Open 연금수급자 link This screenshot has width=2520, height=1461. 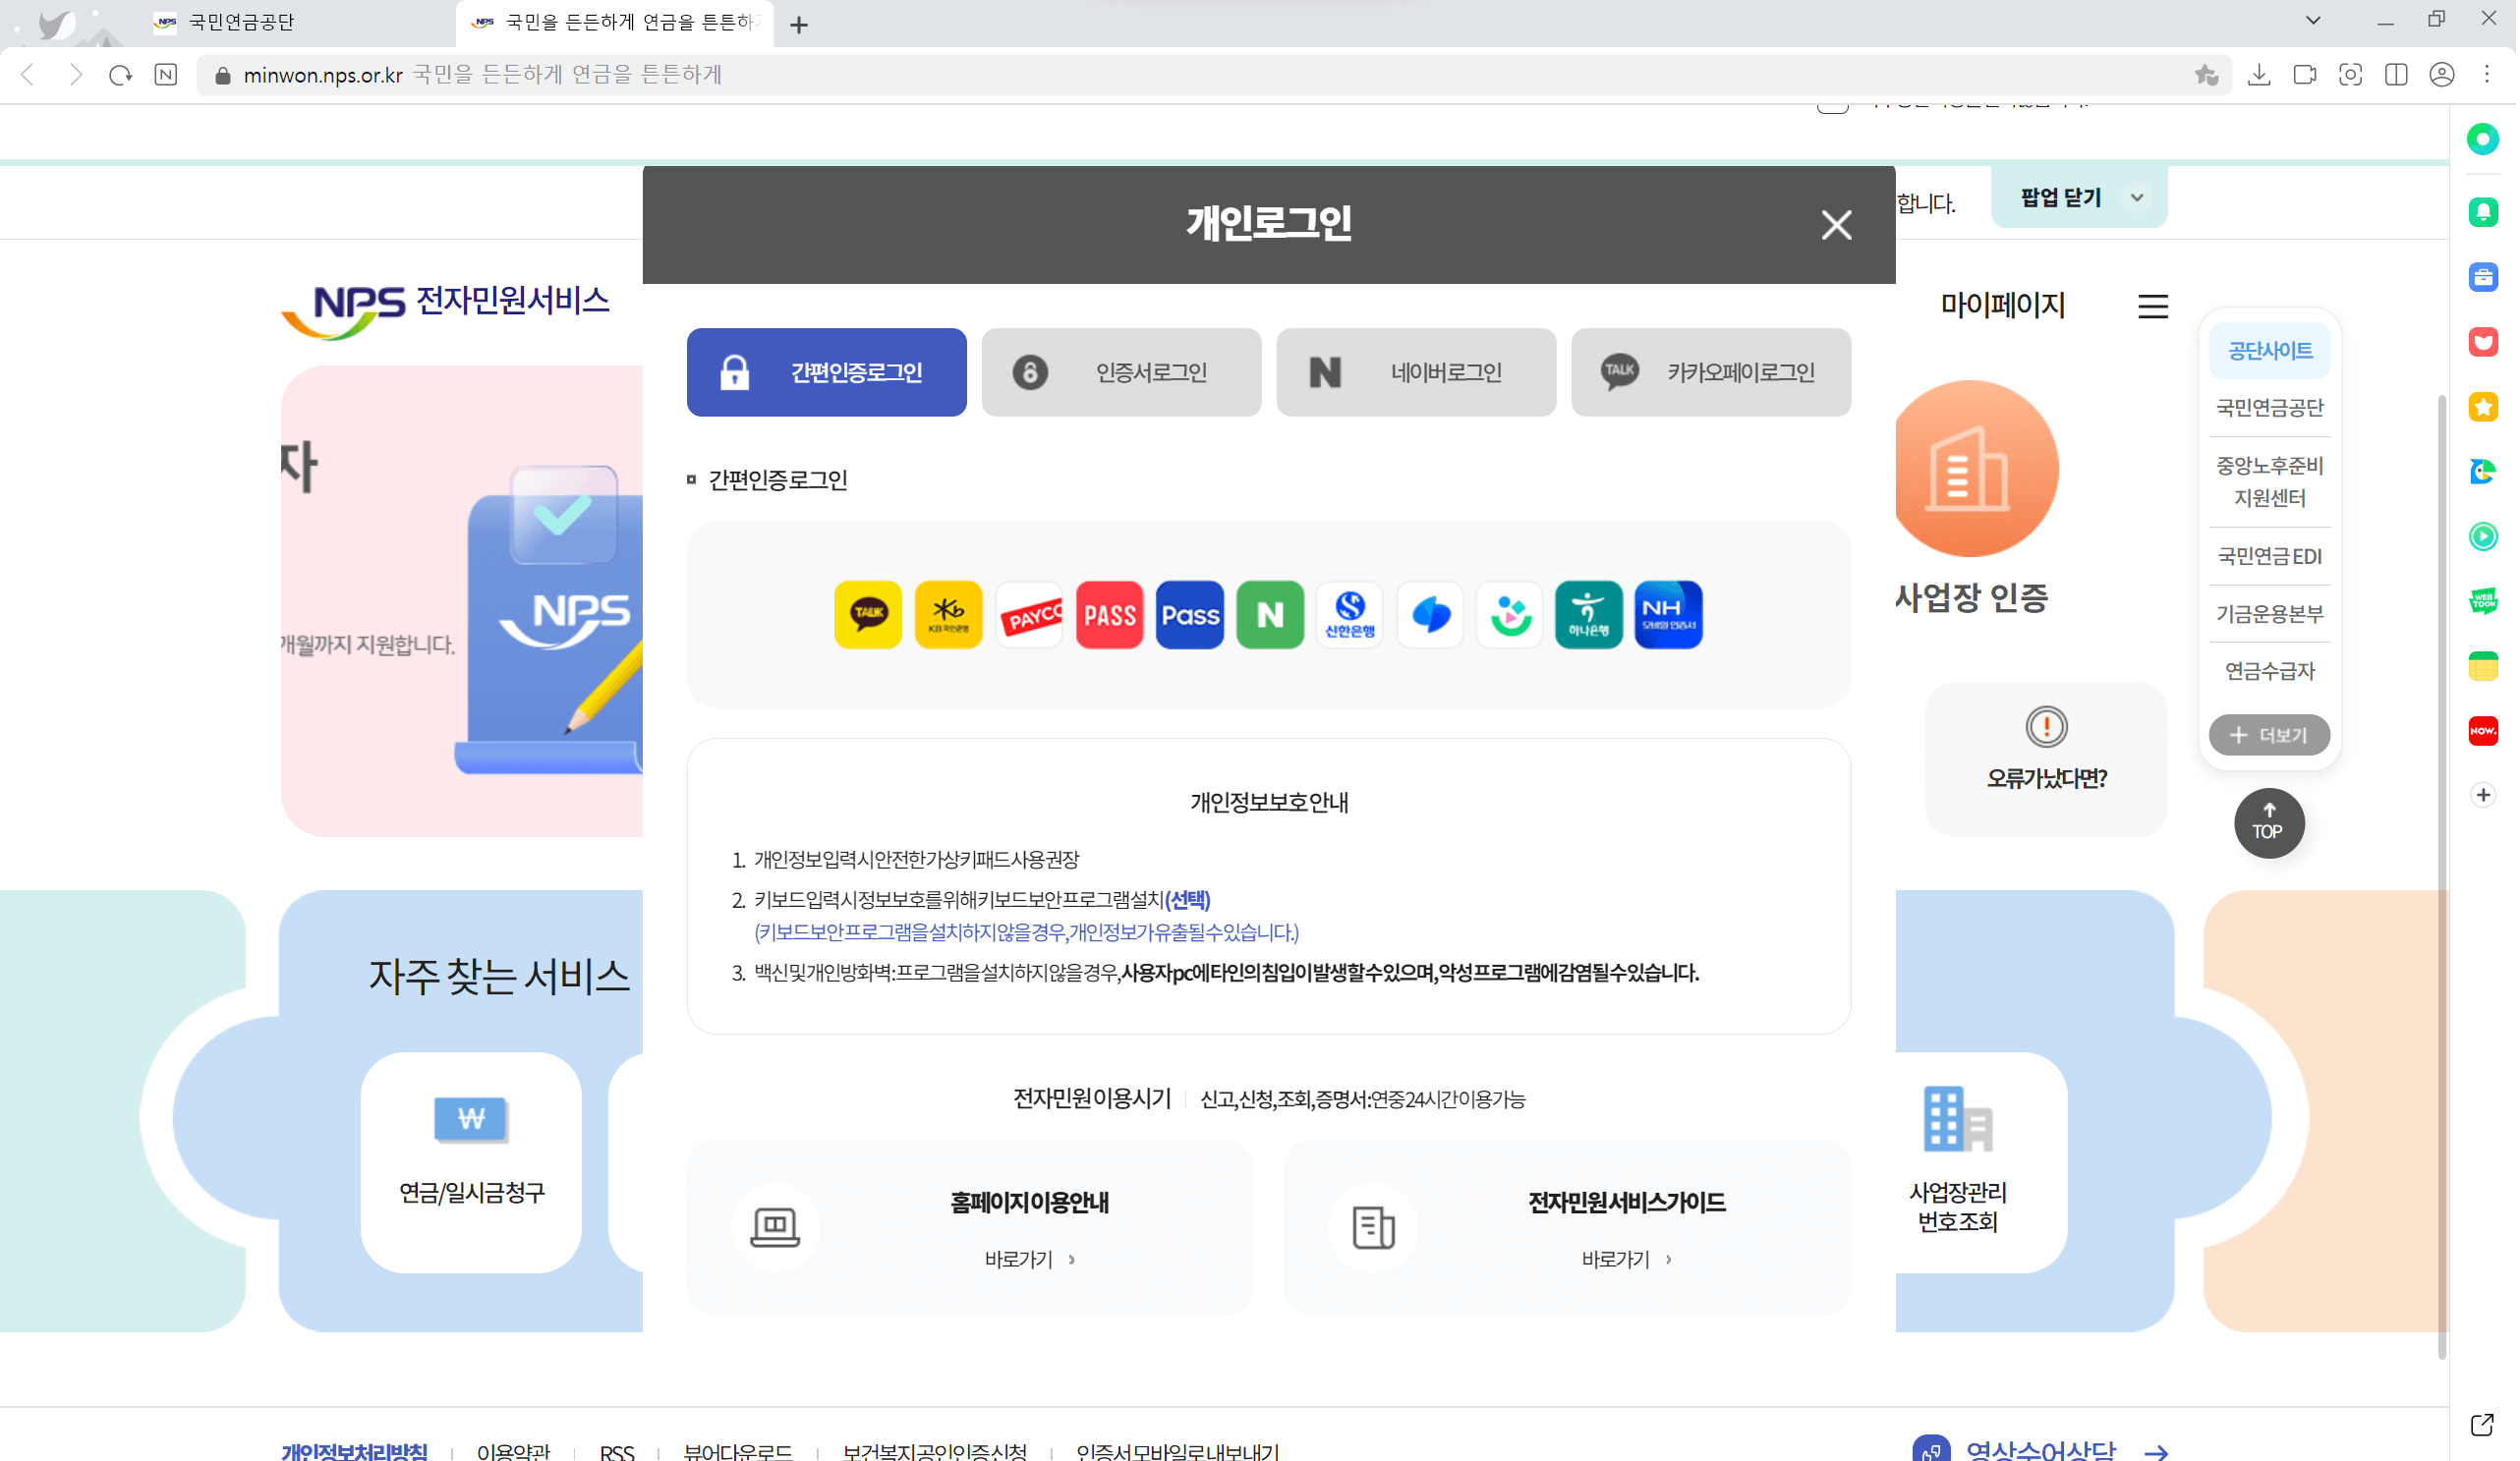[x=2269, y=671]
